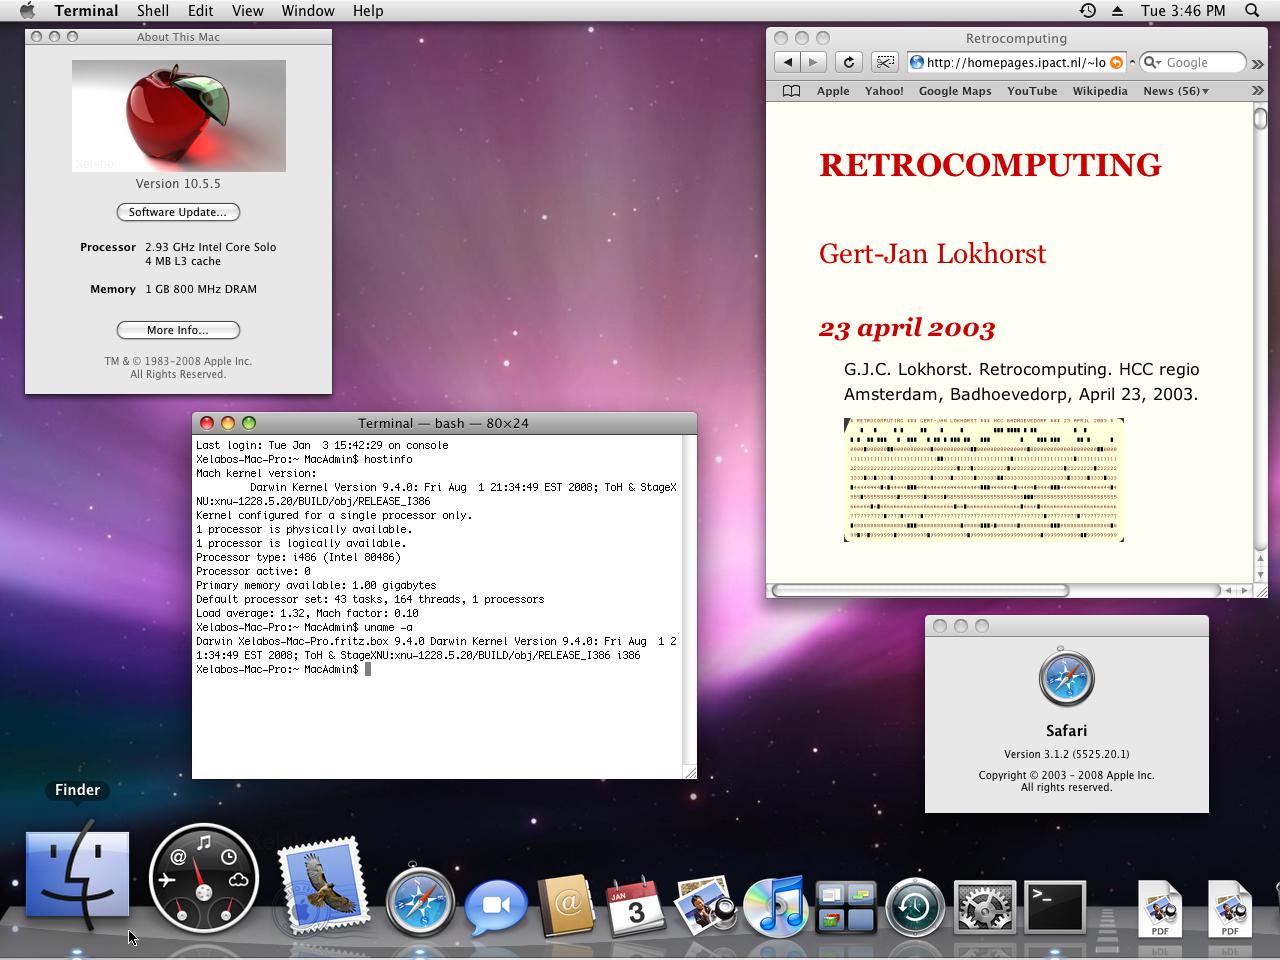The width and height of the screenshot is (1280, 960).
Task: Click orange SnapBack icon in address field
Action: click(x=1117, y=62)
